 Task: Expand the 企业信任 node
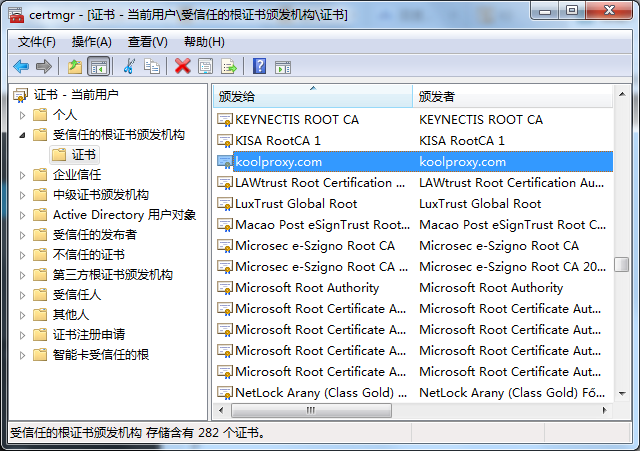tap(22, 176)
